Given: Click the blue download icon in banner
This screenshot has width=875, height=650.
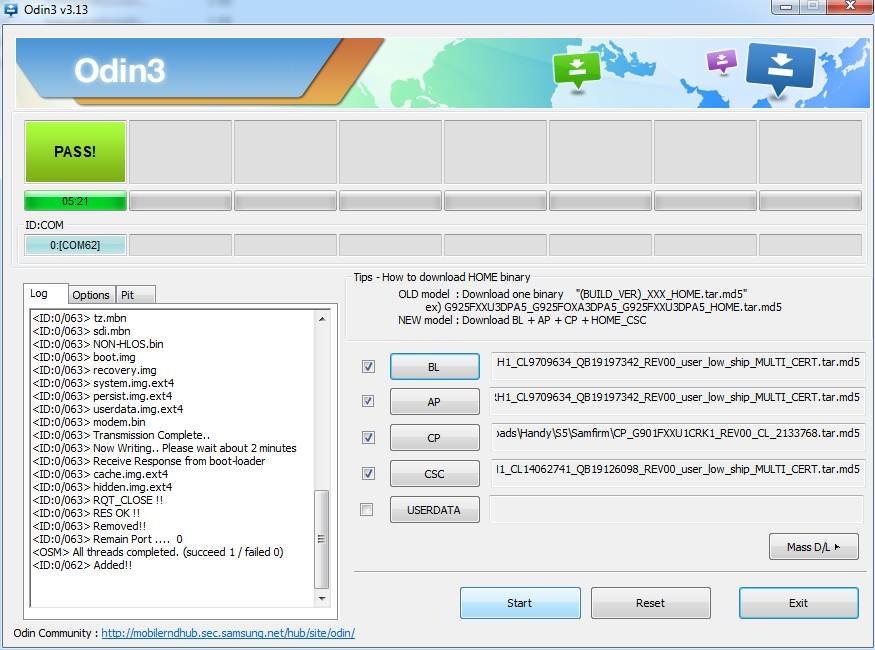Looking at the screenshot, I should click(781, 69).
